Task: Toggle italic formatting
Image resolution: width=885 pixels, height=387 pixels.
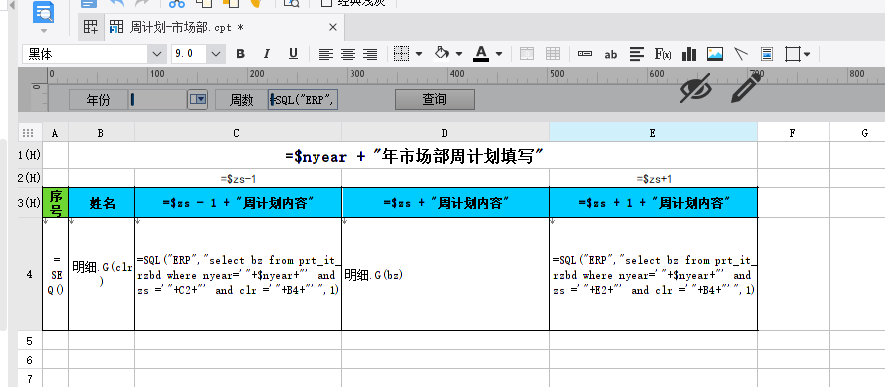Action: click(x=267, y=54)
